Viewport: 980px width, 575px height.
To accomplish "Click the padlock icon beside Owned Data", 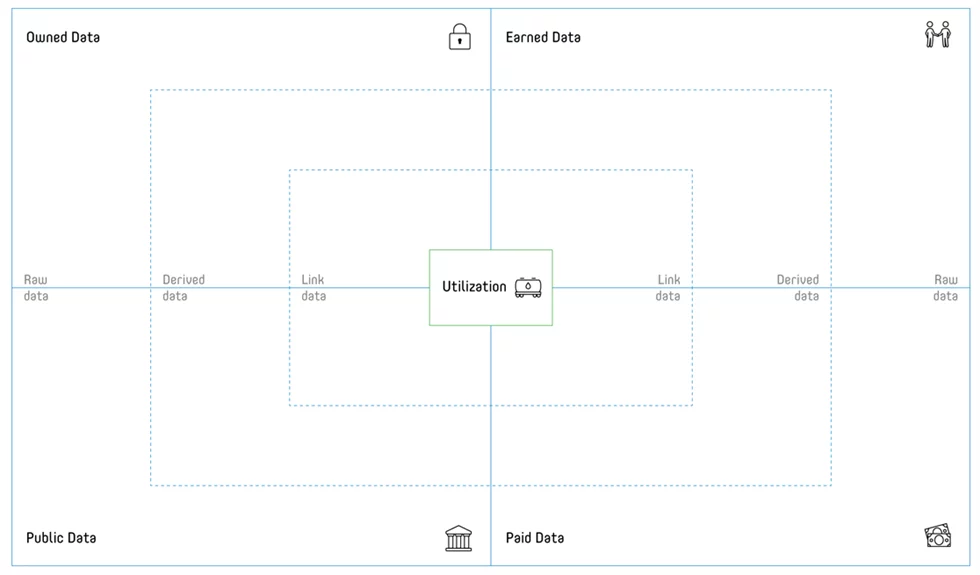I will click(459, 37).
